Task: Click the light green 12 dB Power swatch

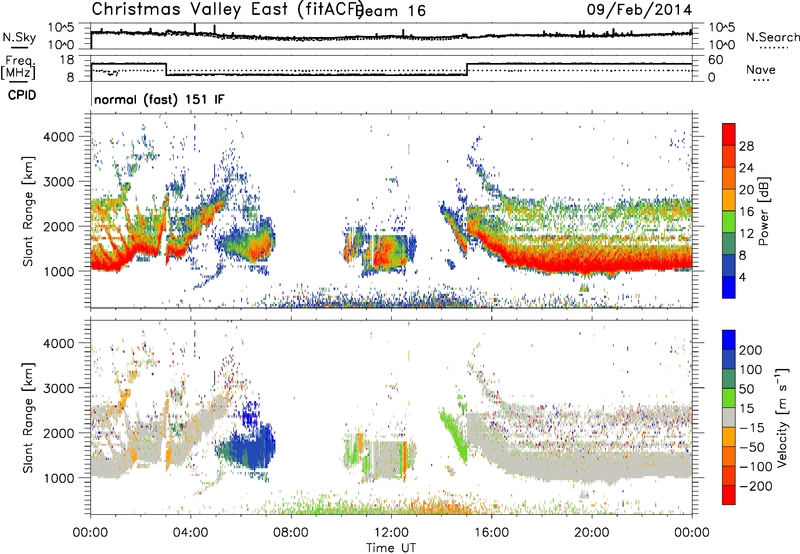Action: point(729,222)
